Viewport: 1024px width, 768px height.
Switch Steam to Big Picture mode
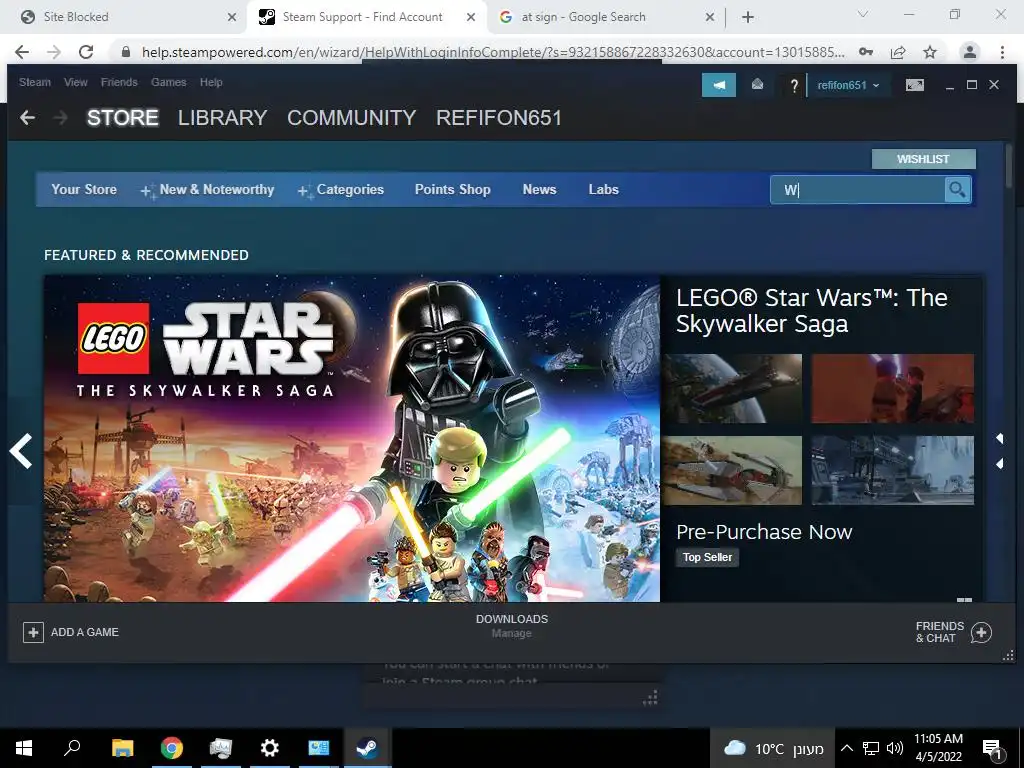[914, 85]
